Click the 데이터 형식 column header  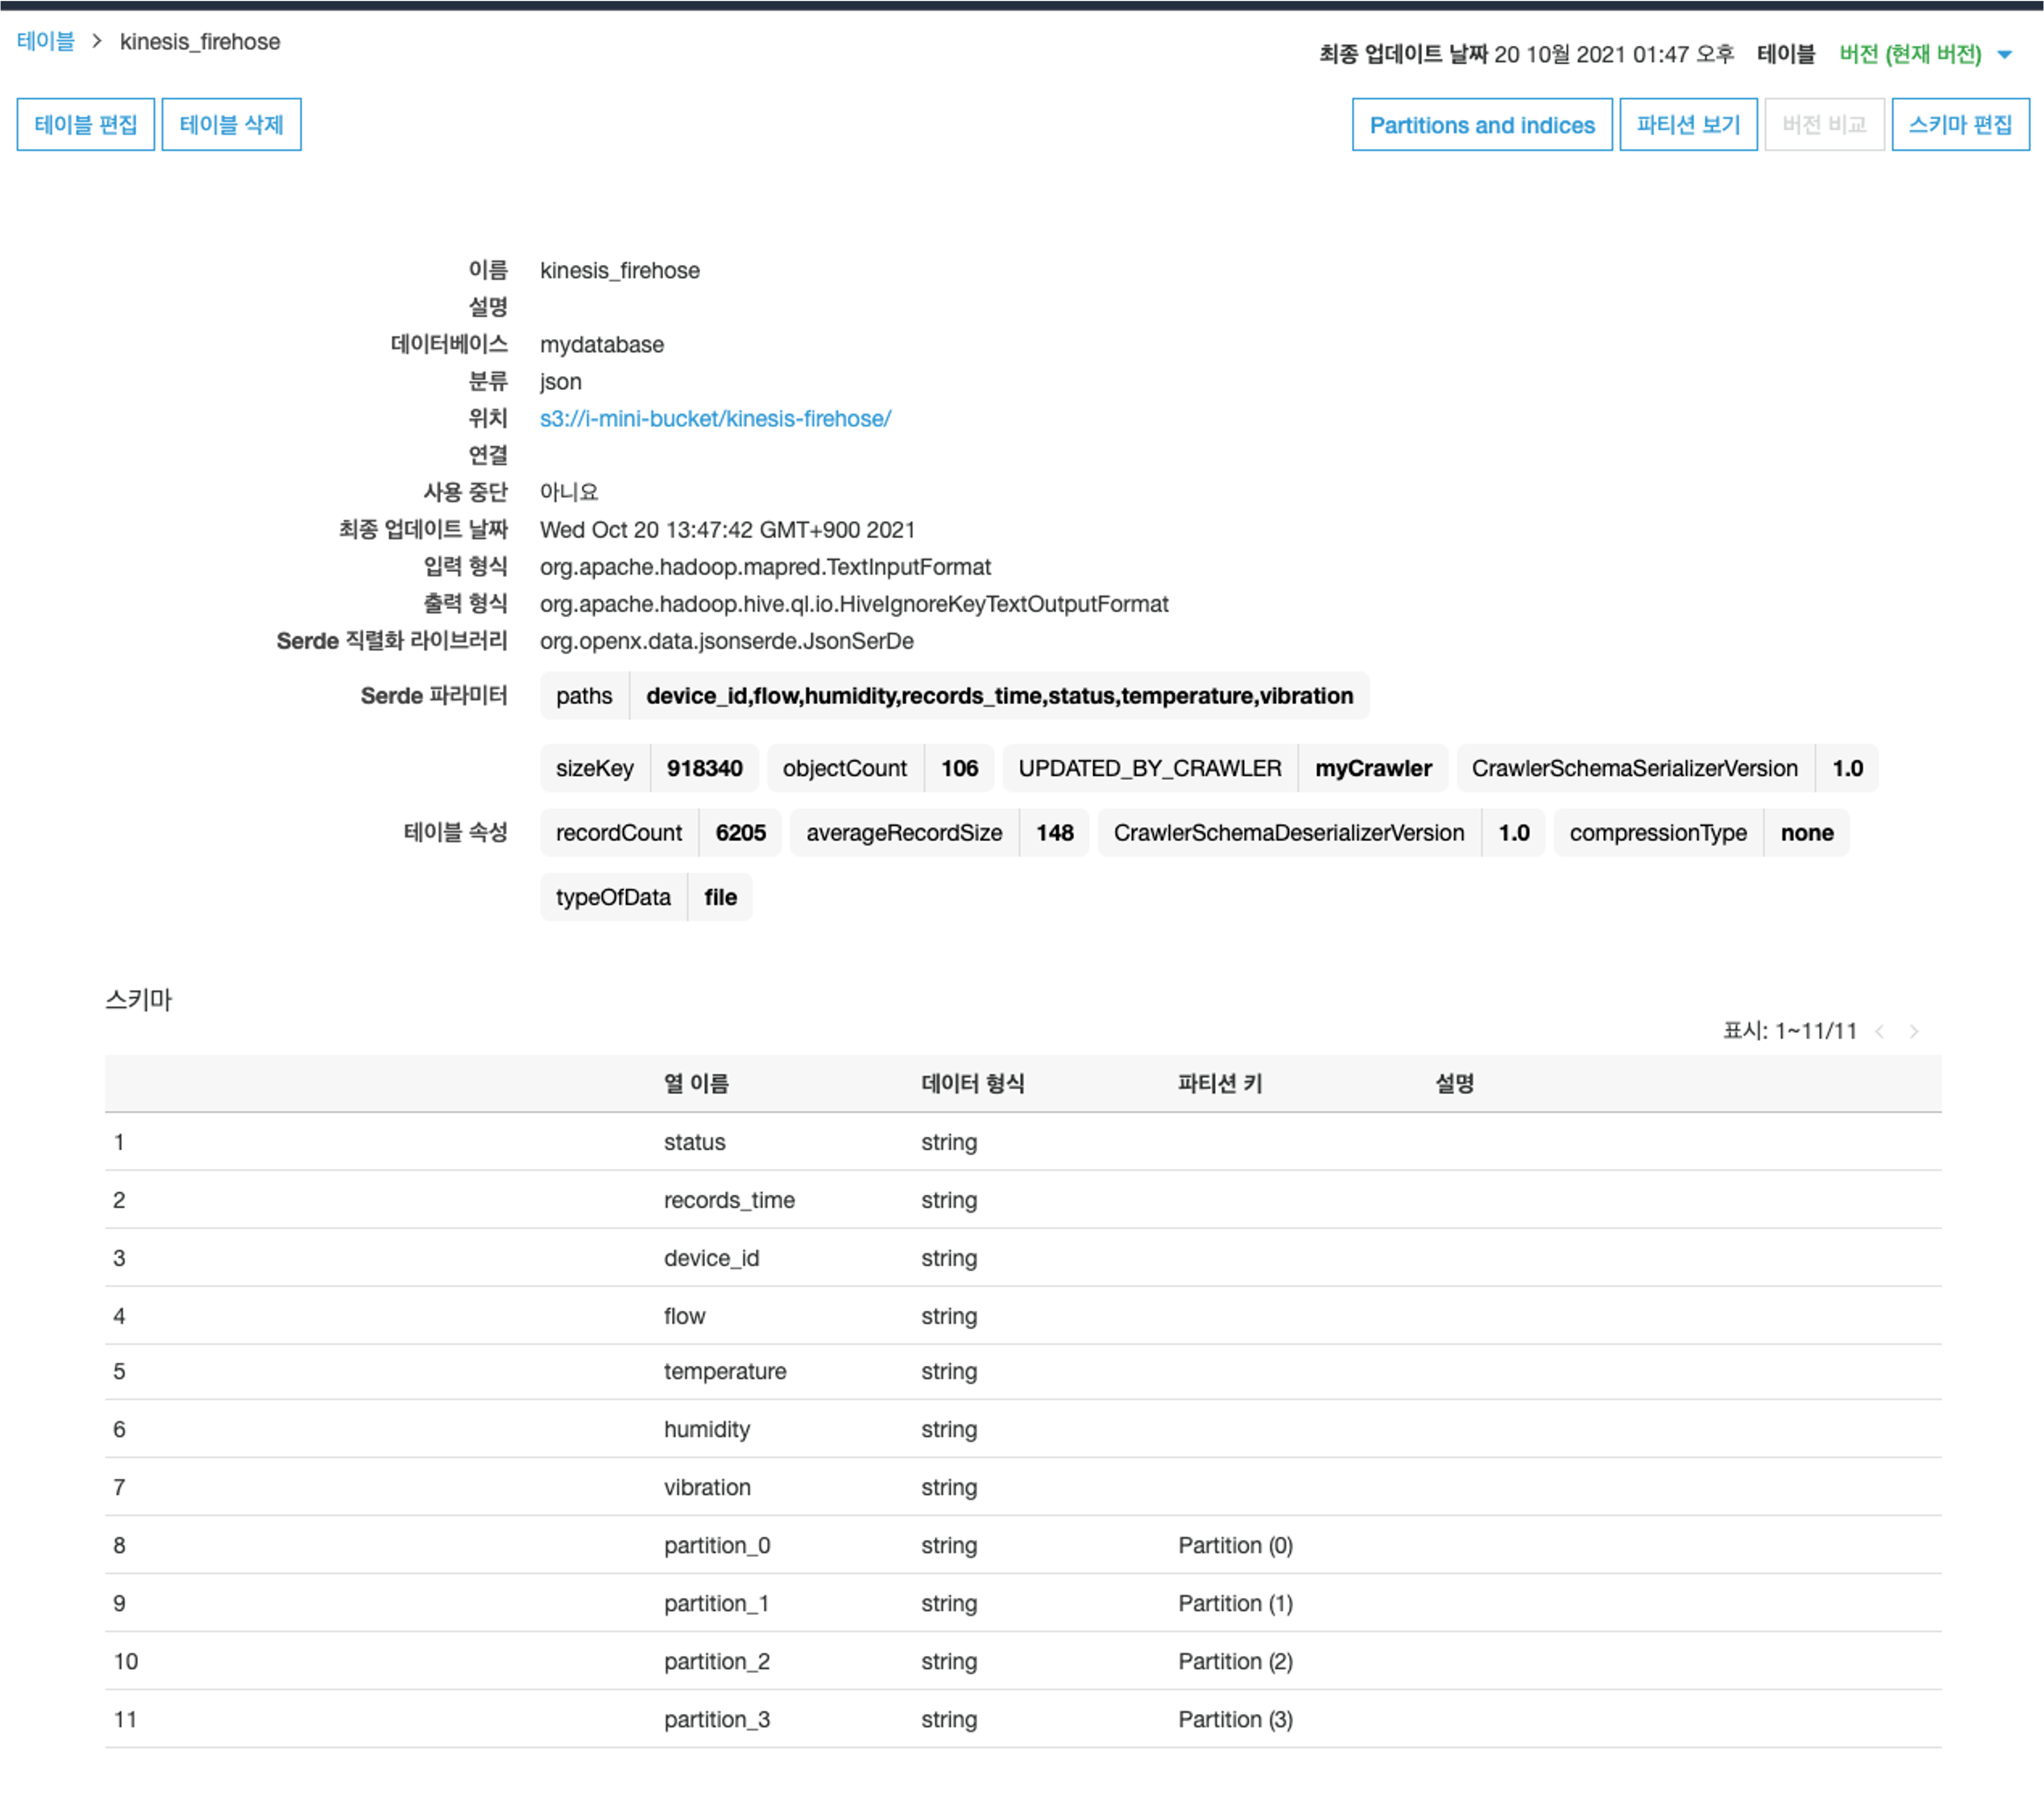pyautogui.click(x=972, y=1083)
